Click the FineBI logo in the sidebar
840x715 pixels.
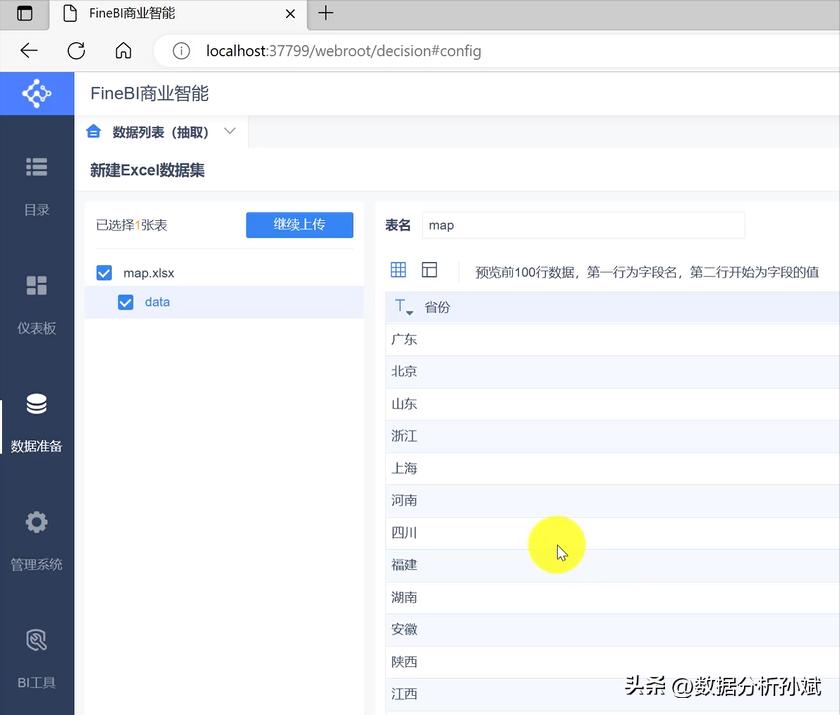[36, 93]
